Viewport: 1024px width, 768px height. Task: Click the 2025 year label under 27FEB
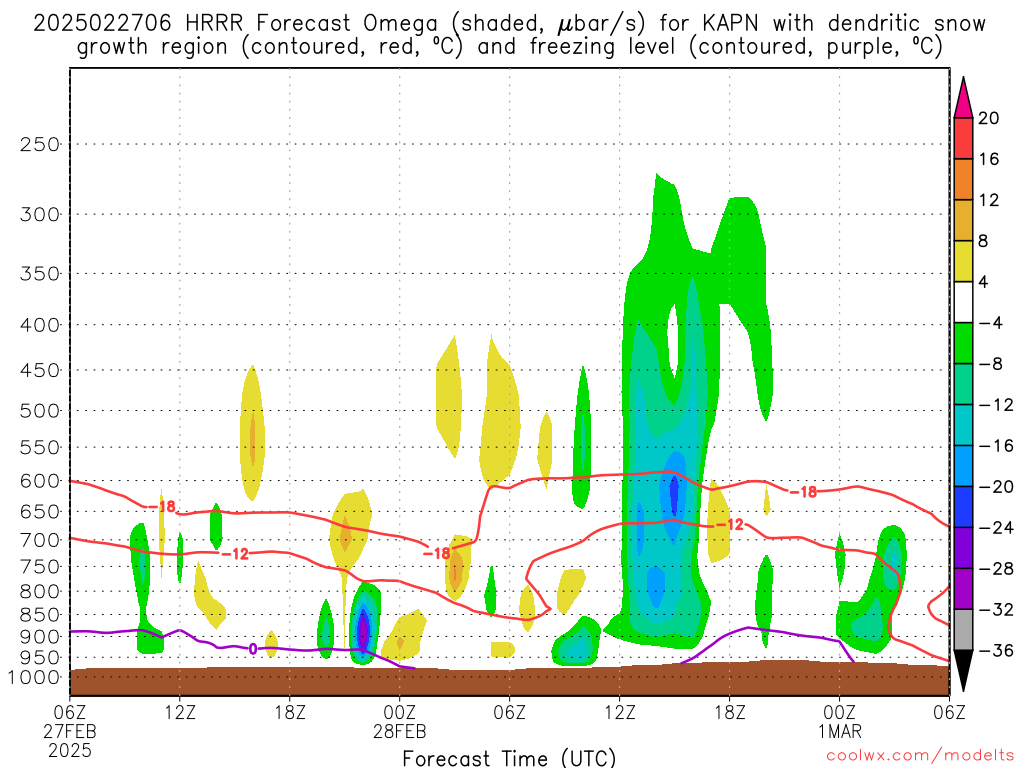70,751
